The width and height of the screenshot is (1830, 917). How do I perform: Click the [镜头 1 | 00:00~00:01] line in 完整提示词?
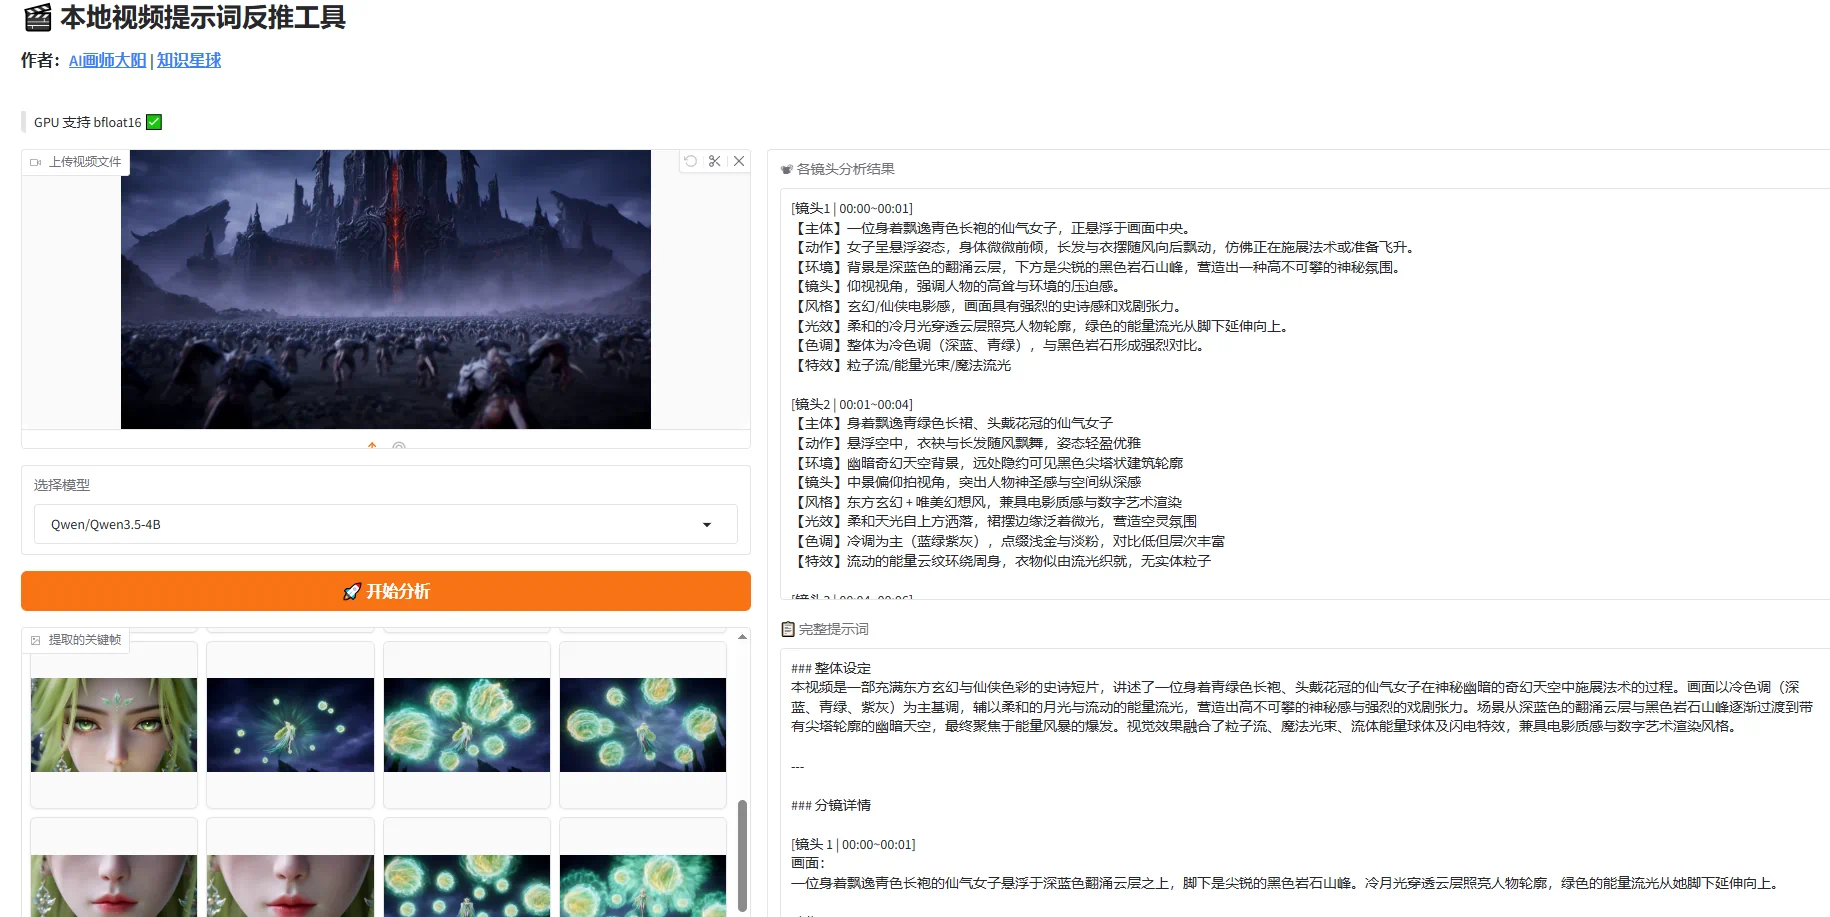tap(853, 845)
